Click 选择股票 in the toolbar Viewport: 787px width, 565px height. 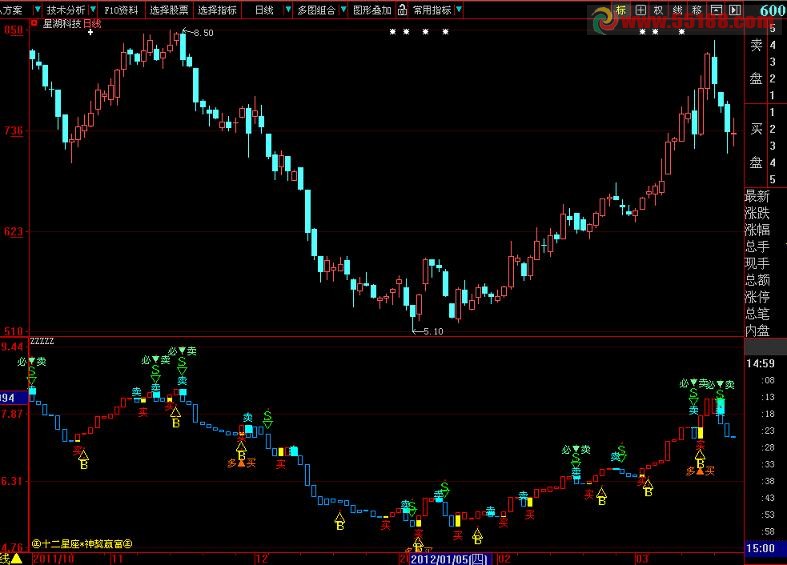(169, 10)
